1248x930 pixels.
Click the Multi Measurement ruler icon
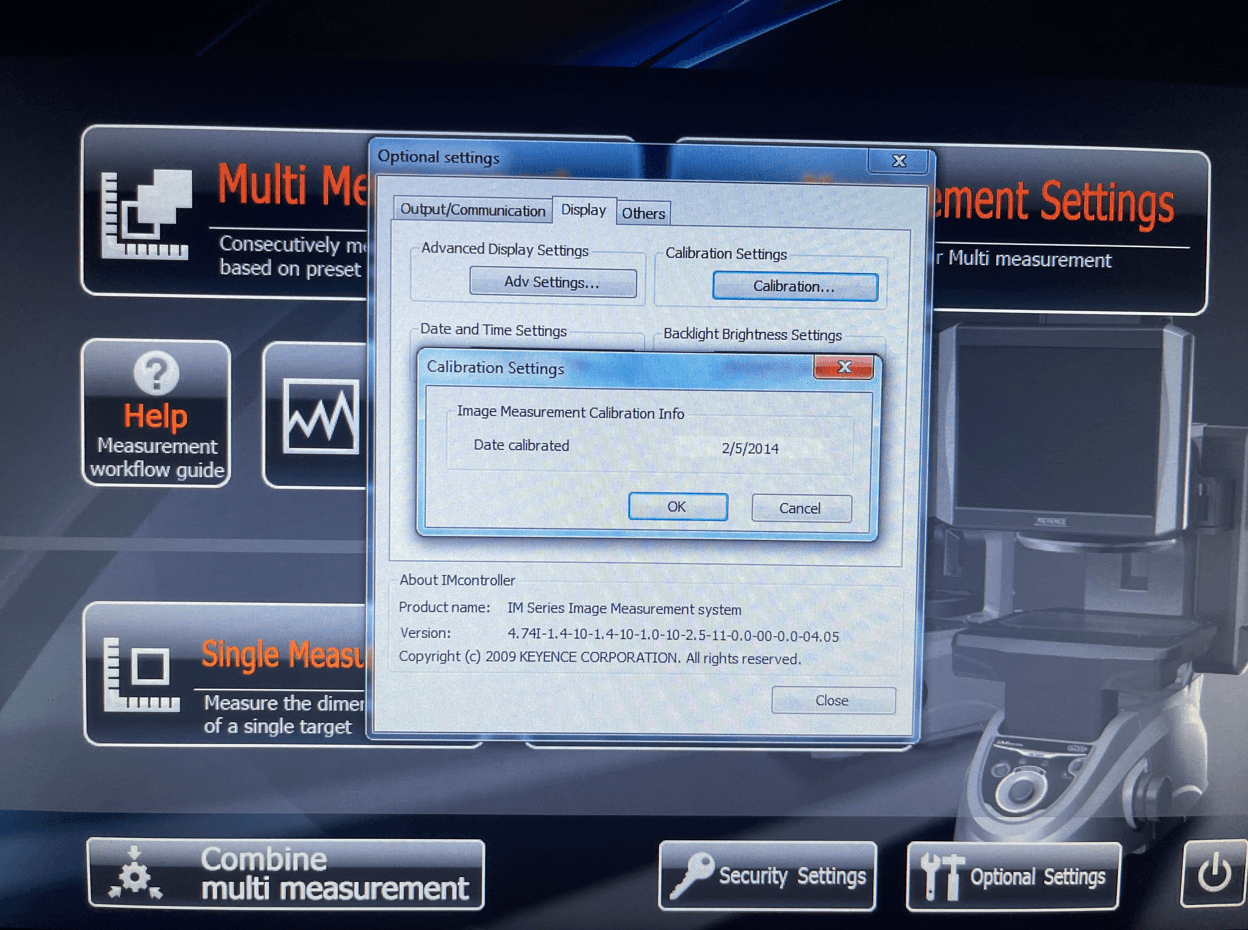coord(145,214)
